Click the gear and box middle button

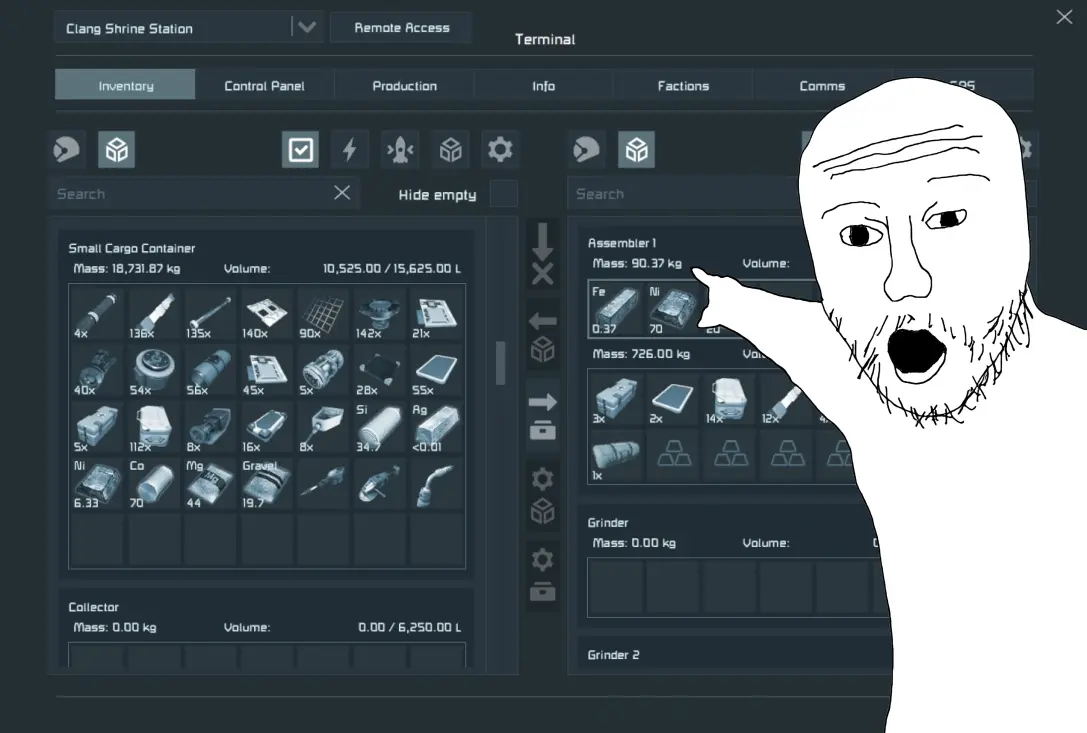[x=543, y=576]
